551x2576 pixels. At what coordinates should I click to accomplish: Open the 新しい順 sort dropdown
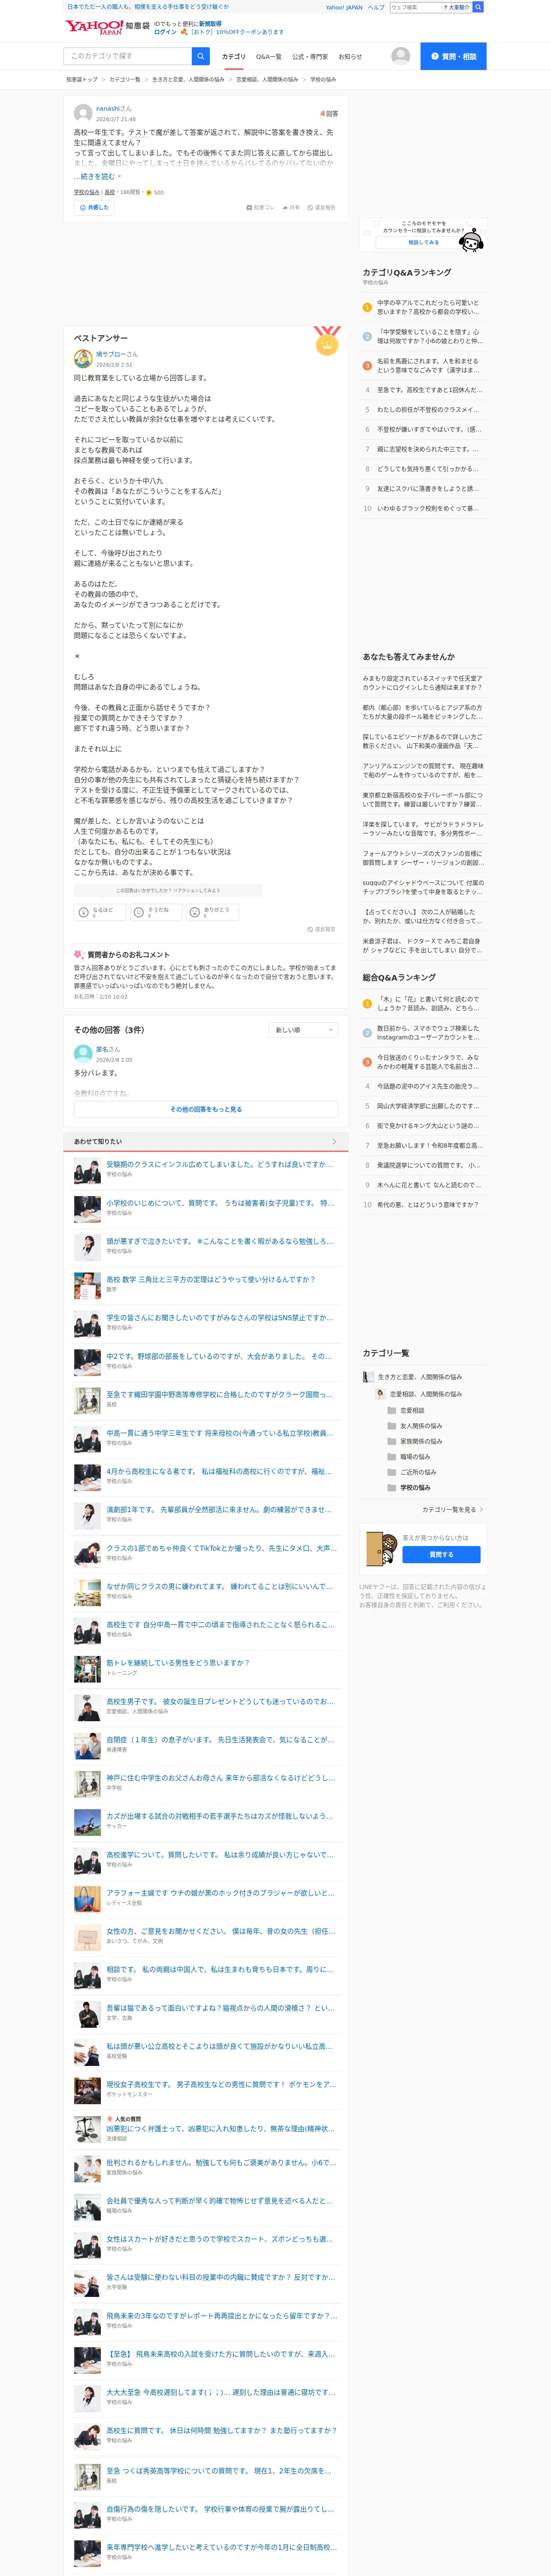tap(303, 1030)
